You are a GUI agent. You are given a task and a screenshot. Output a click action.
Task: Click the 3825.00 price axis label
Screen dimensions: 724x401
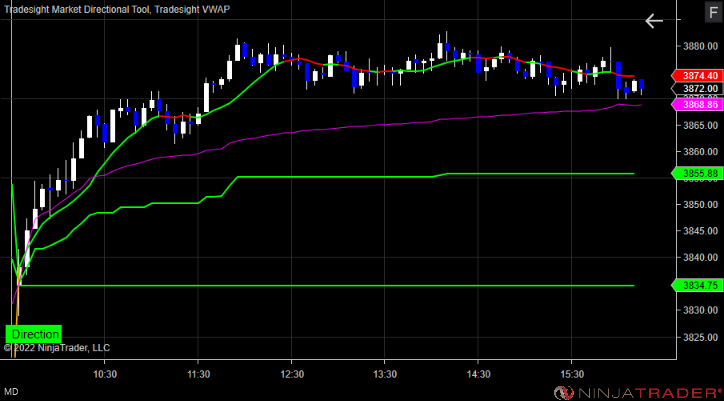pyautogui.click(x=700, y=337)
